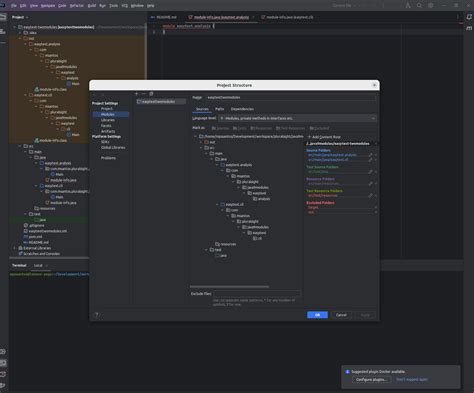Remove the selected module with the minus icon

tap(144, 94)
